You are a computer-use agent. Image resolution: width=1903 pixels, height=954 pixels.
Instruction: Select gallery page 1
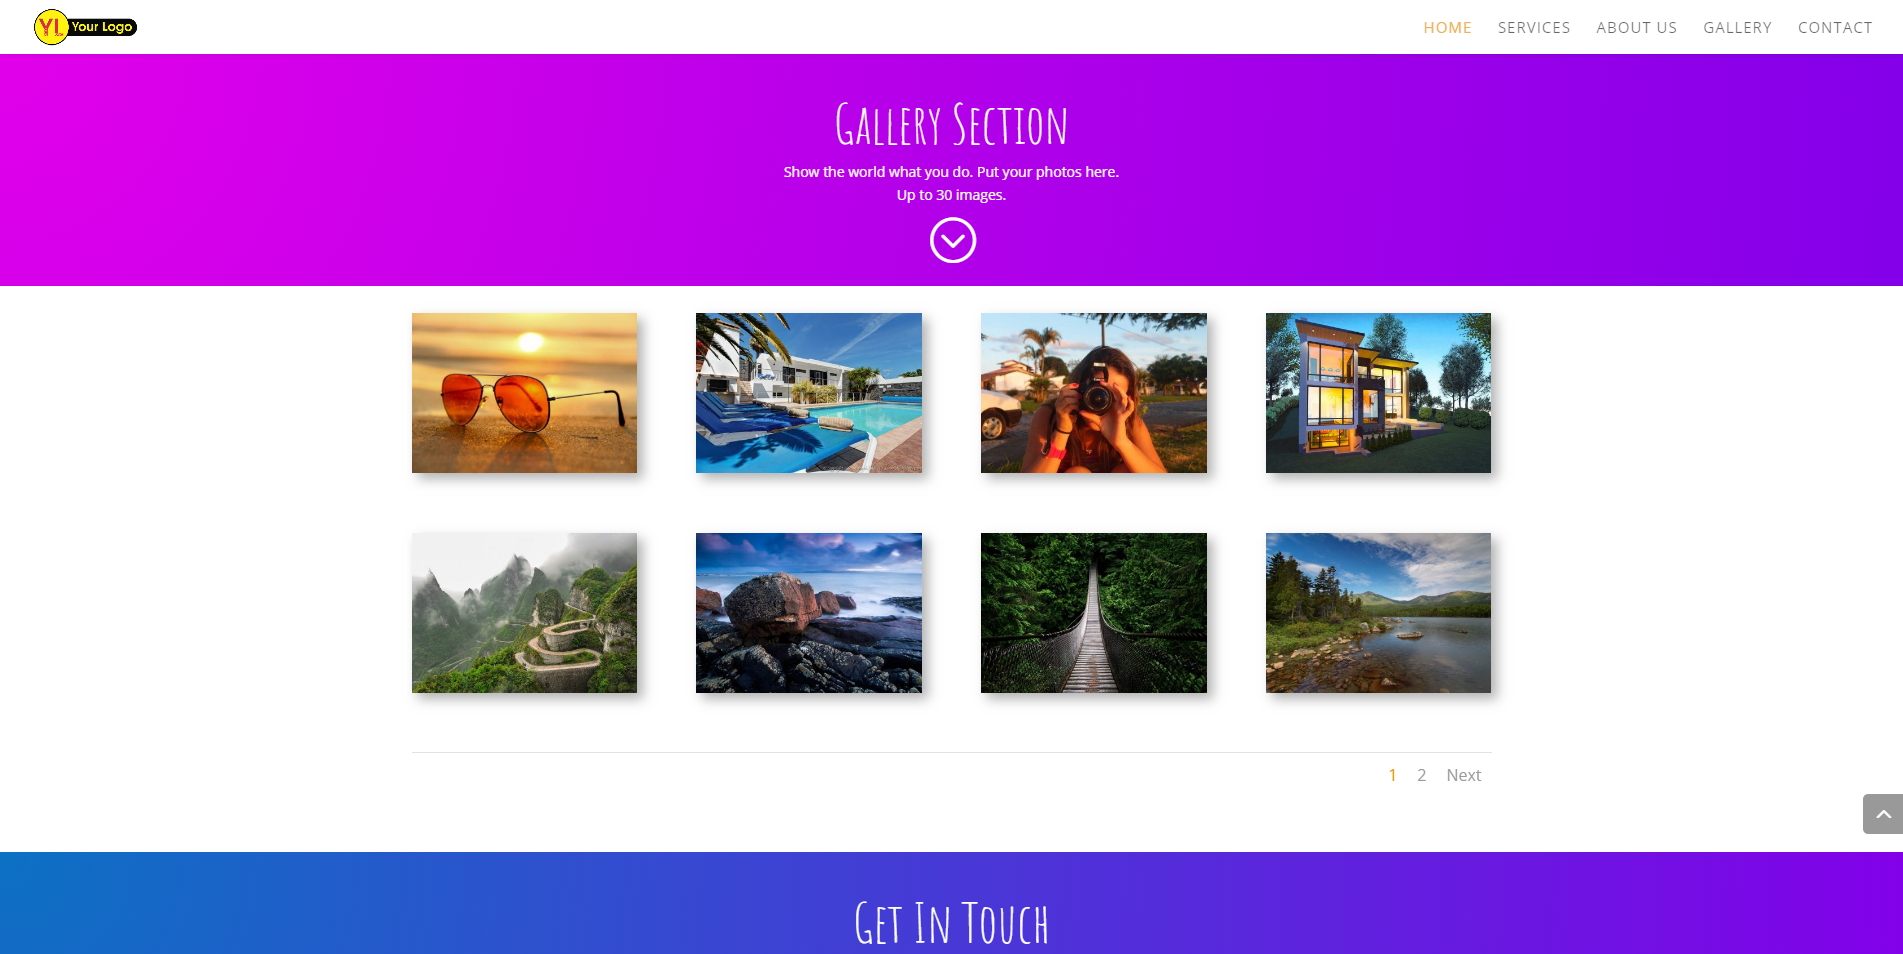point(1392,775)
